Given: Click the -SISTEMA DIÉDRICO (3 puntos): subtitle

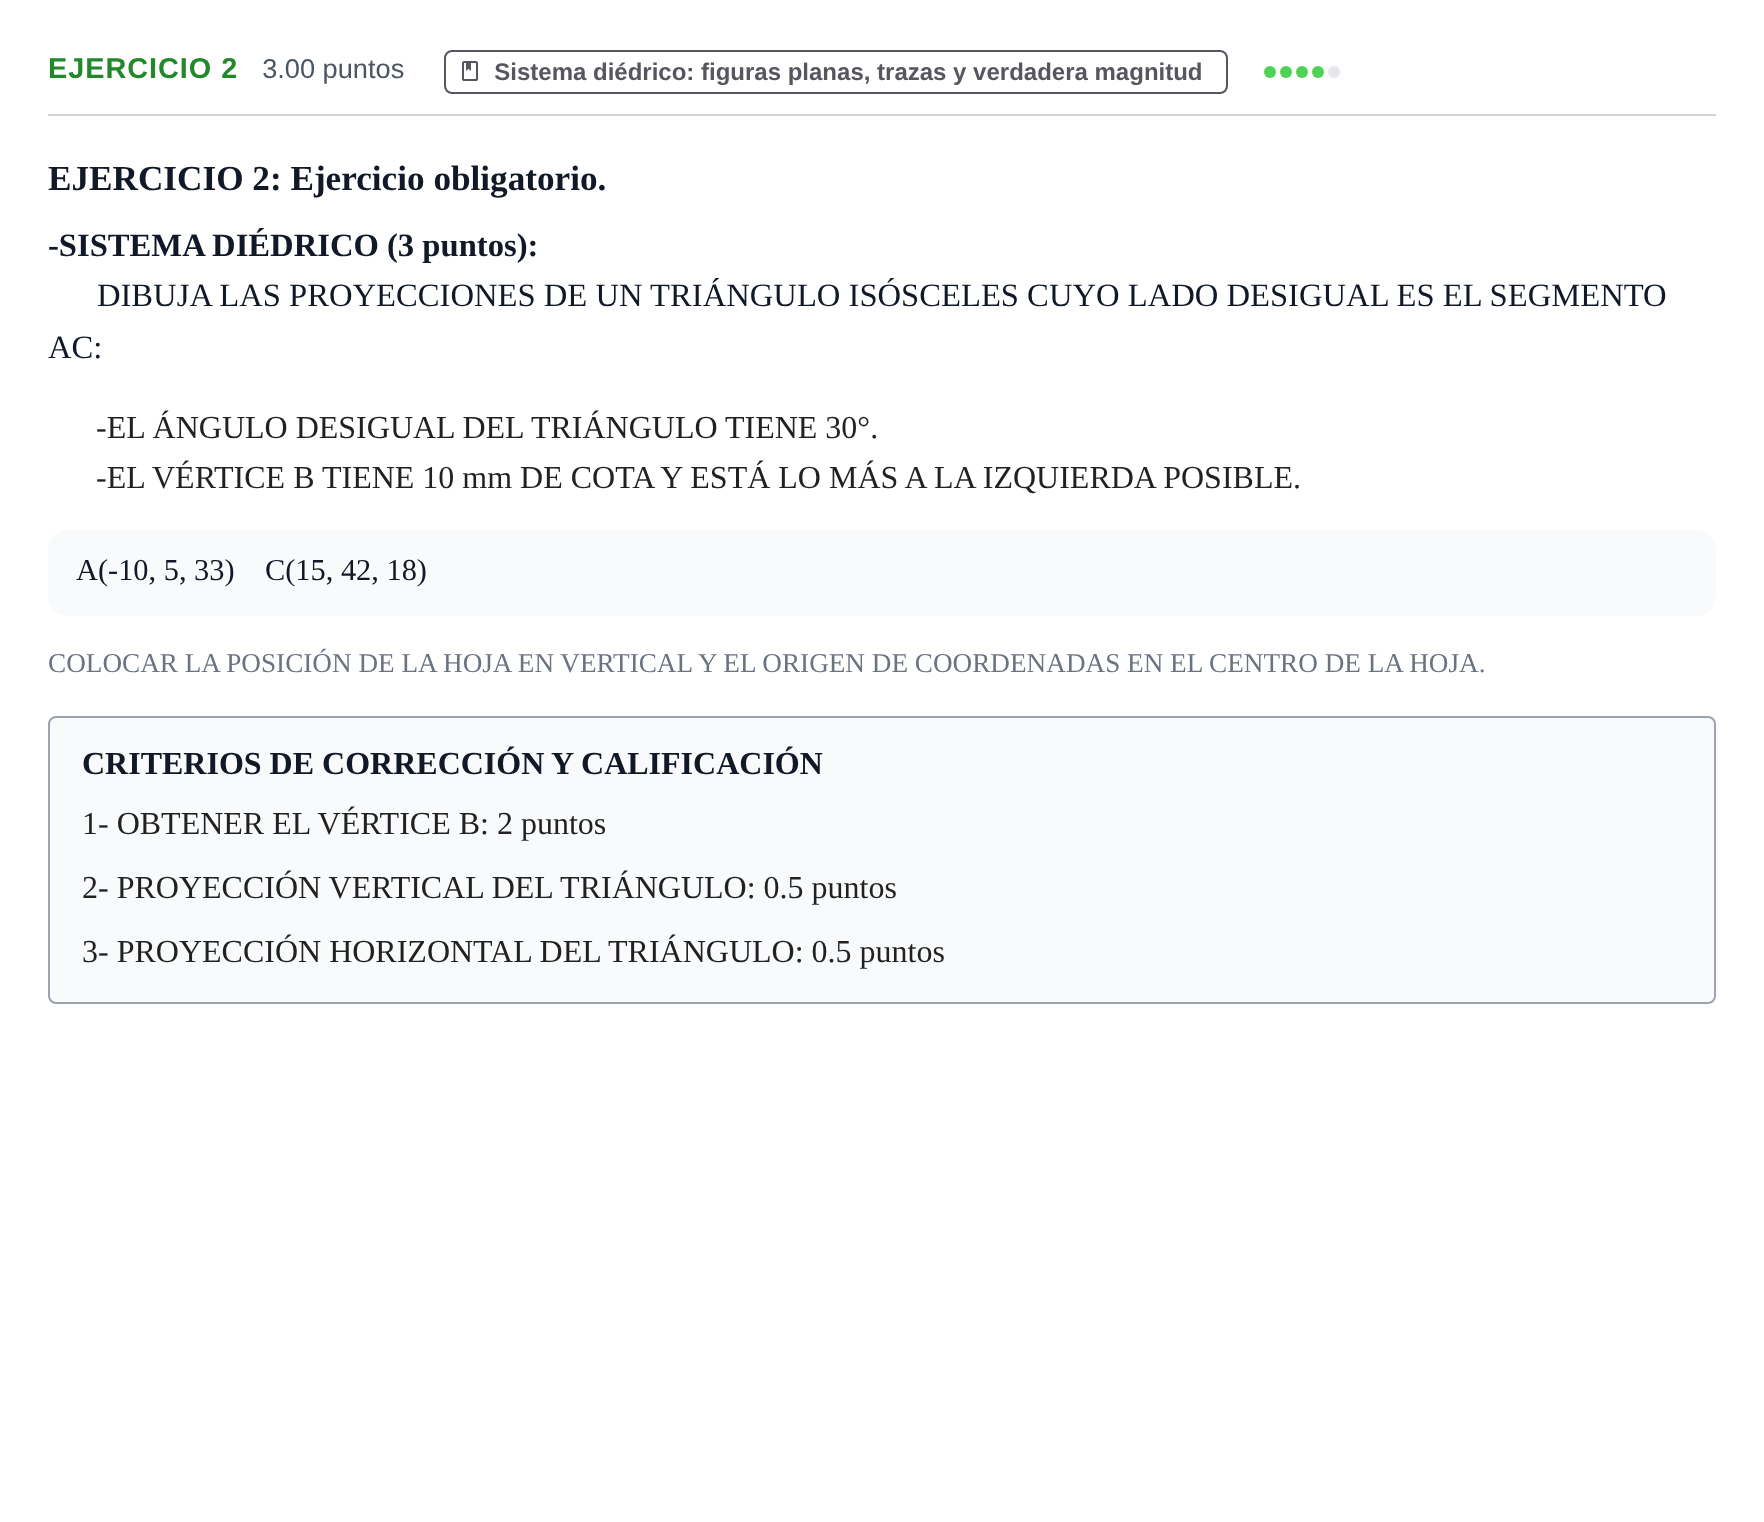Looking at the screenshot, I should tap(293, 246).
